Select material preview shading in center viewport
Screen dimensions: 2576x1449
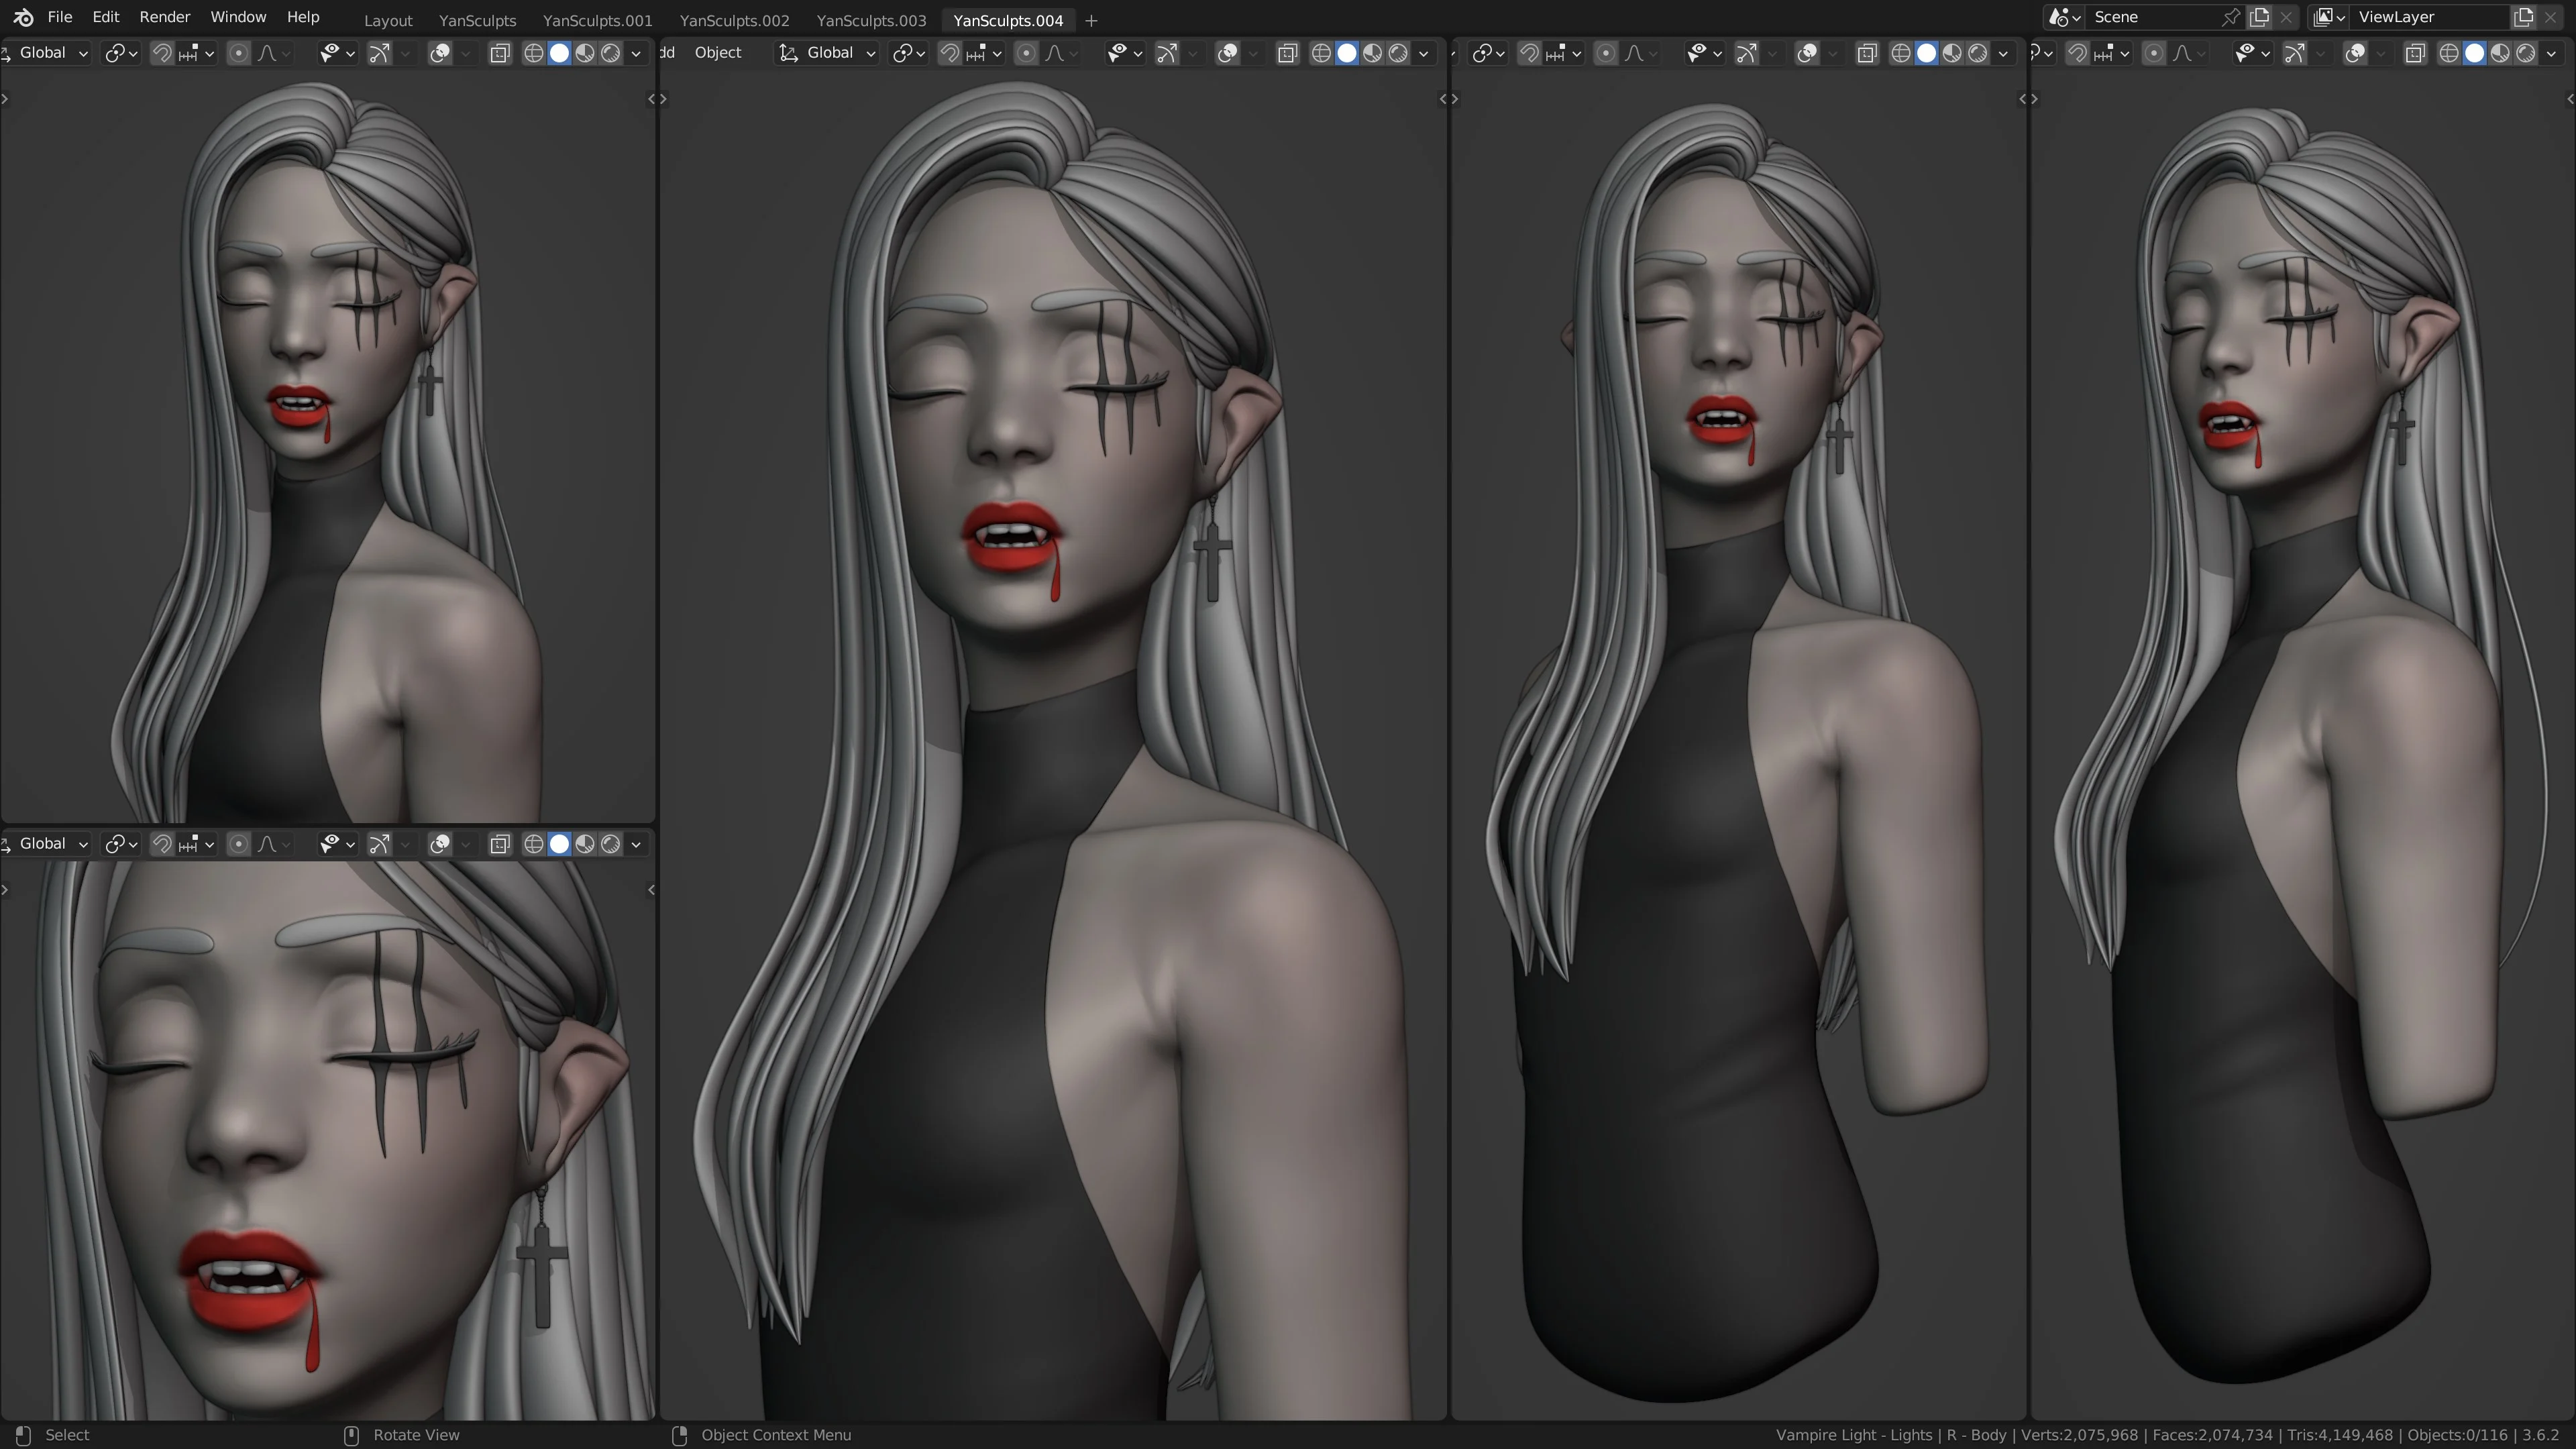pyautogui.click(x=1372, y=53)
